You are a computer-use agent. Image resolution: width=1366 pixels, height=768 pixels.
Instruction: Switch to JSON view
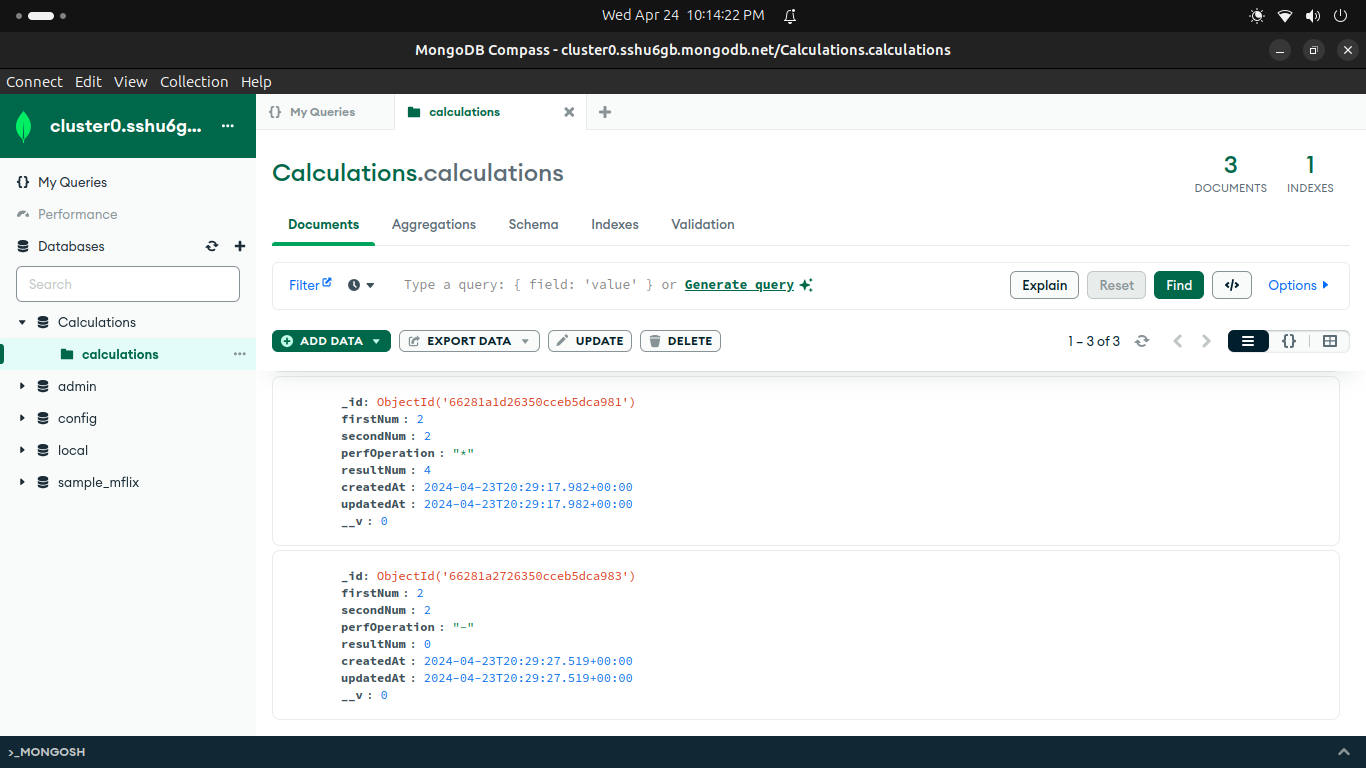[x=1289, y=341]
